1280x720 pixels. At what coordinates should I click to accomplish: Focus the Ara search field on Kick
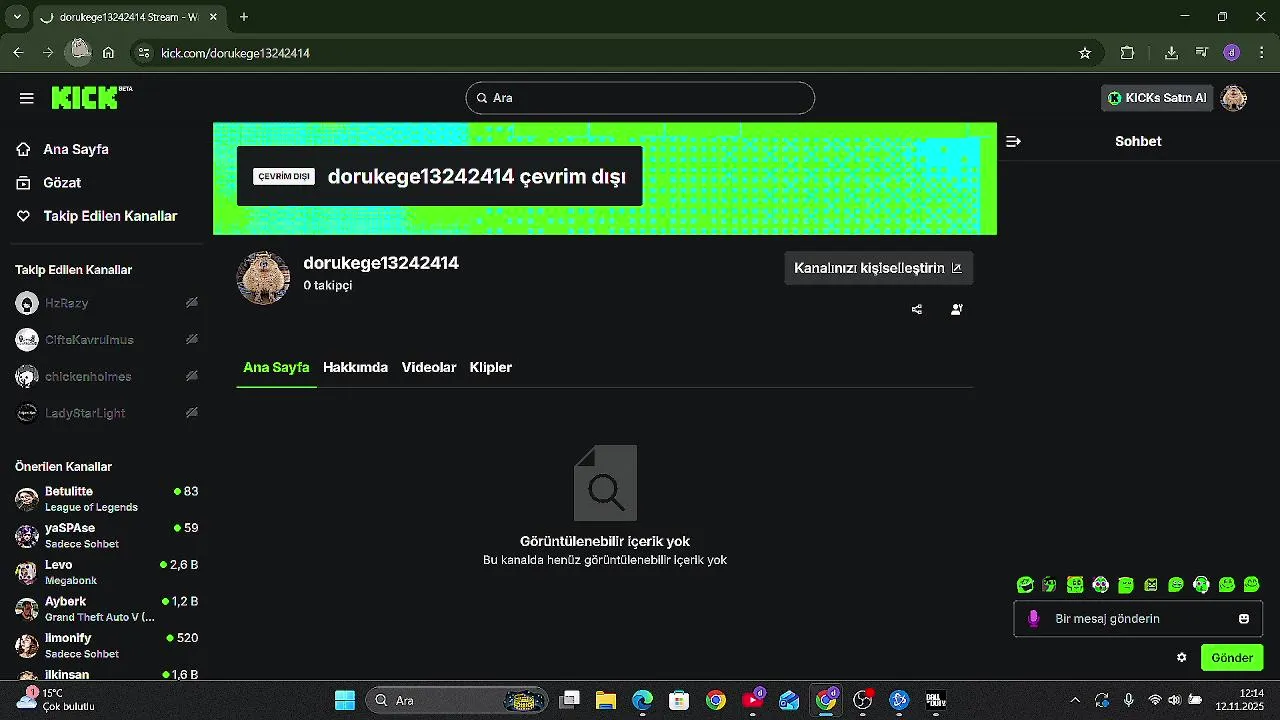coord(640,98)
